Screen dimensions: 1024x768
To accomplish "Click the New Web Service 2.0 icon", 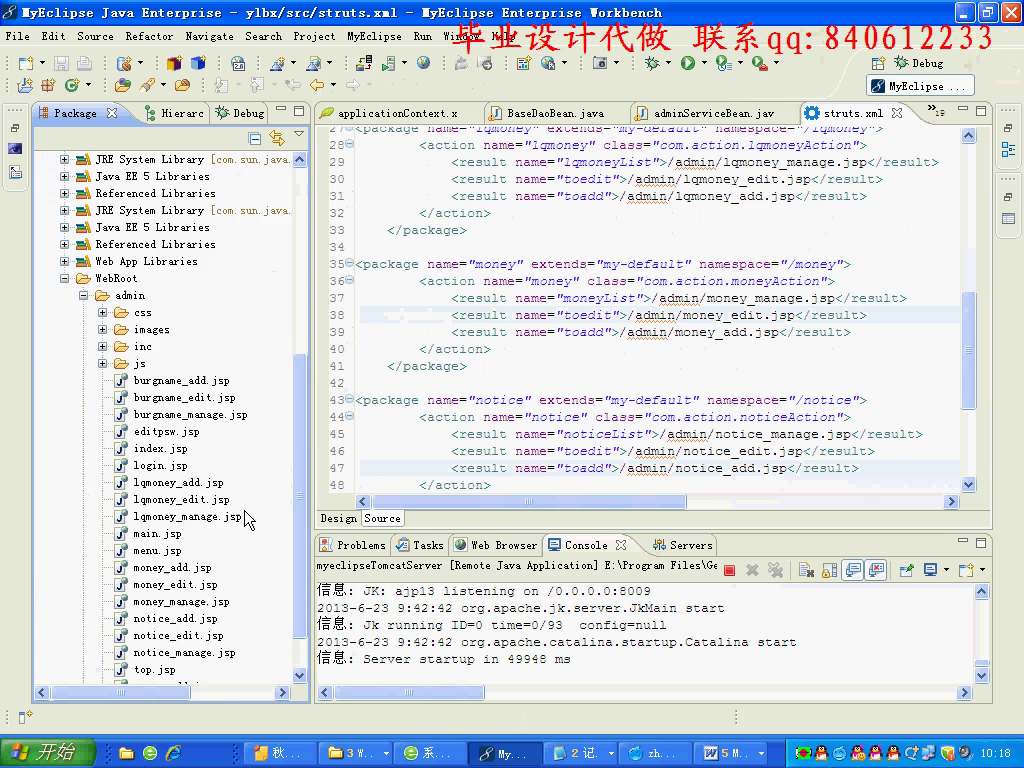I will [238, 63].
